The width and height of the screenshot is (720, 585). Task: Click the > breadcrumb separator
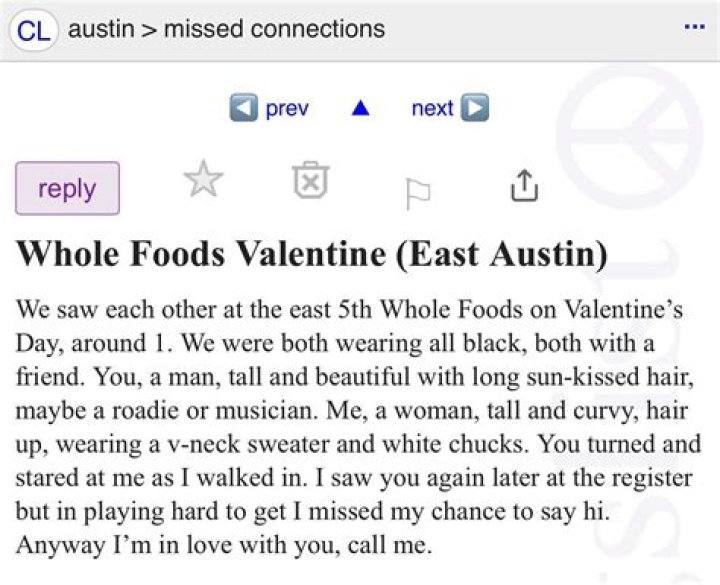point(147,29)
